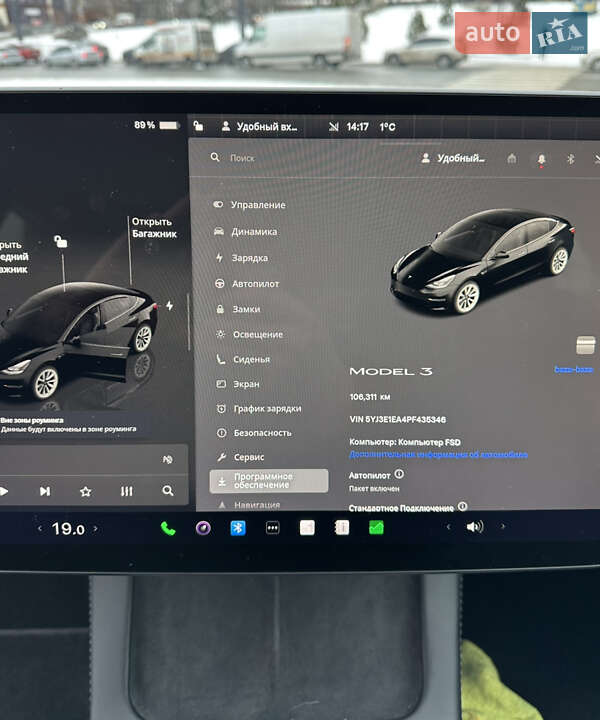The image size is (600, 720).
Task: Tap the car rendering on left panel
Action: 77,340
